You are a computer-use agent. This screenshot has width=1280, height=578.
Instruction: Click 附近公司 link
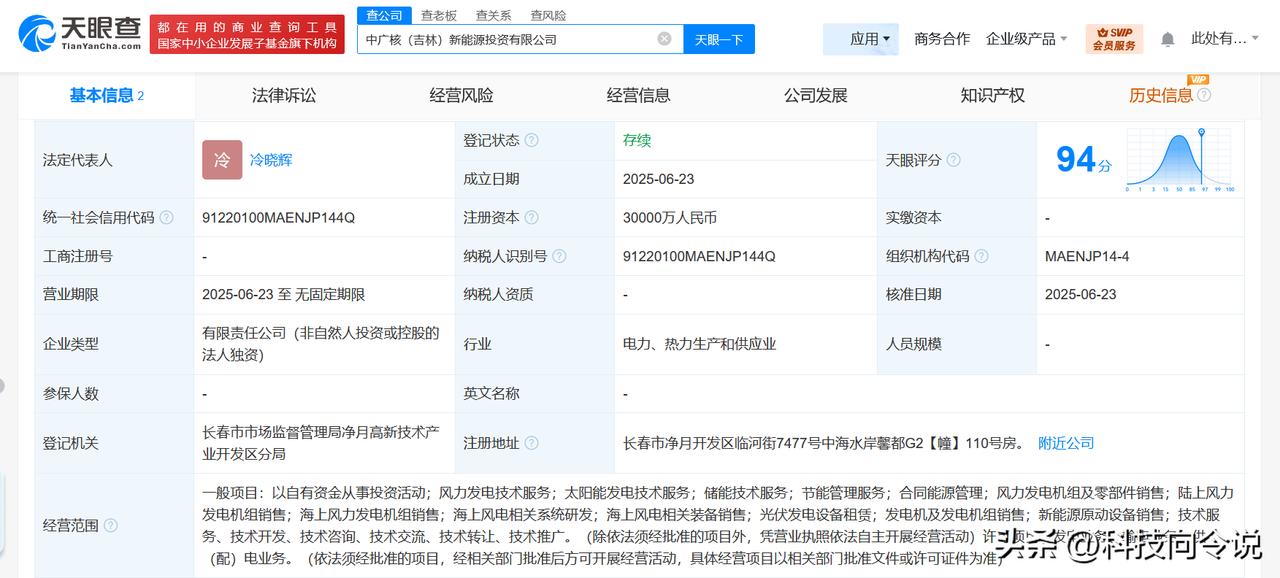[x=1066, y=443]
